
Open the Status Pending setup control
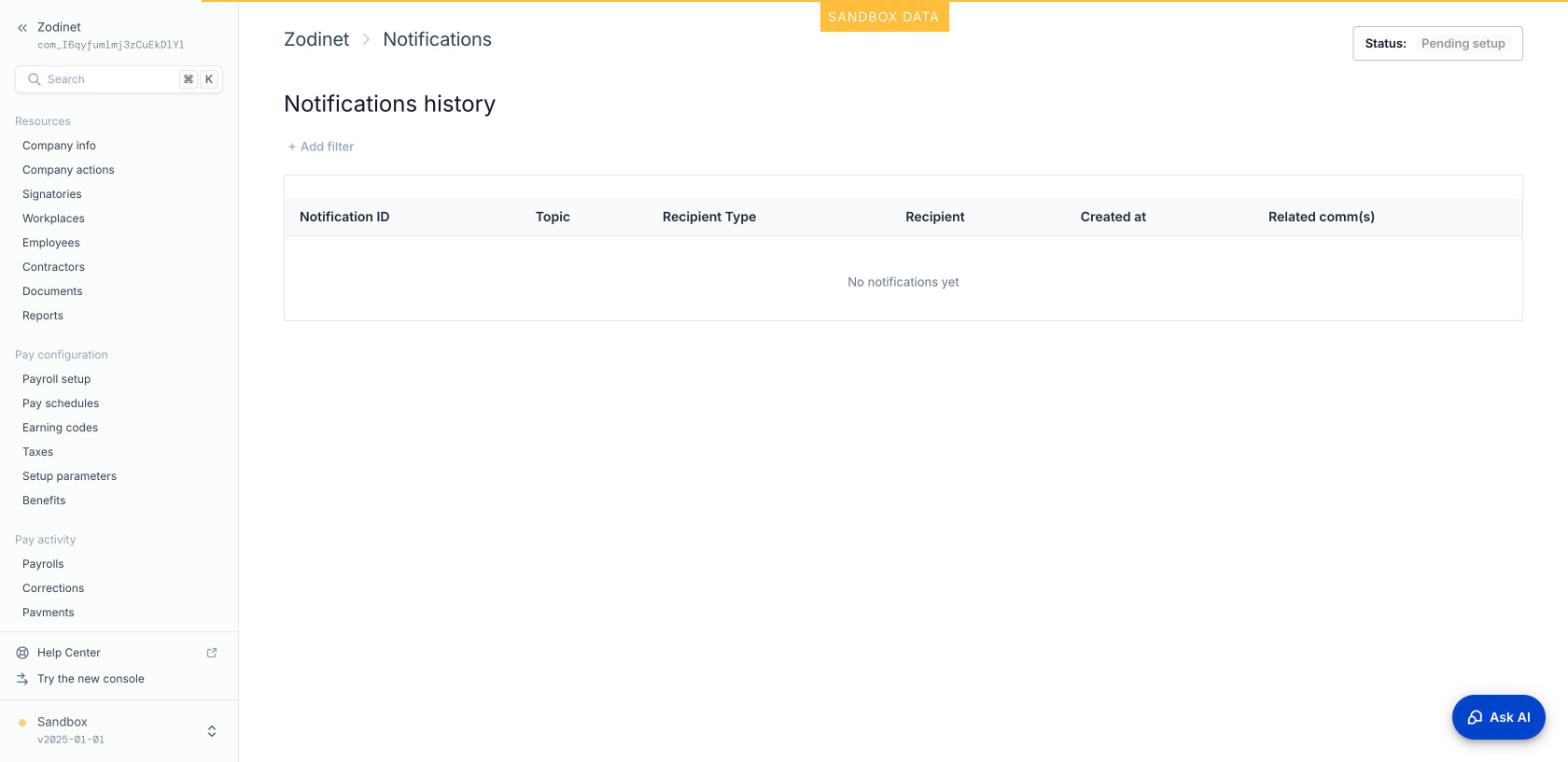click(x=1437, y=43)
